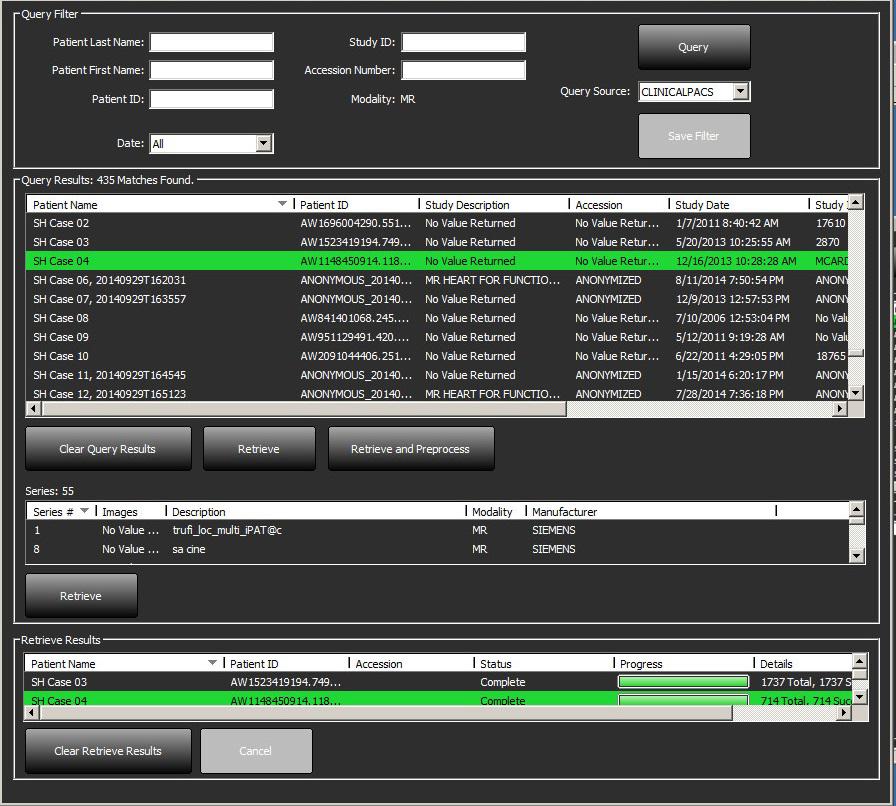The image size is (896, 806).
Task: Click study date 12/16/2013 10:28:28 AM cell
Action: [736, 261]
